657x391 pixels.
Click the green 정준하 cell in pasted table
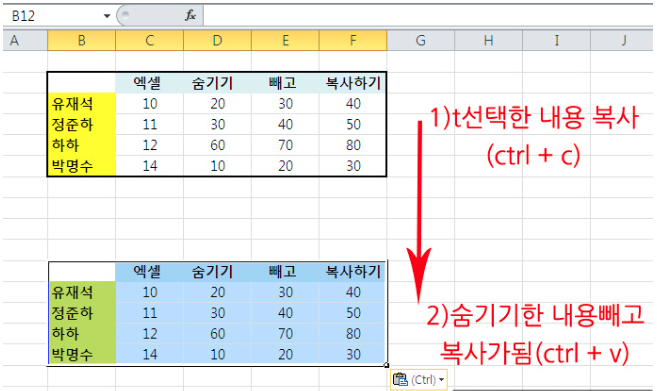click(x=82, y=313)
